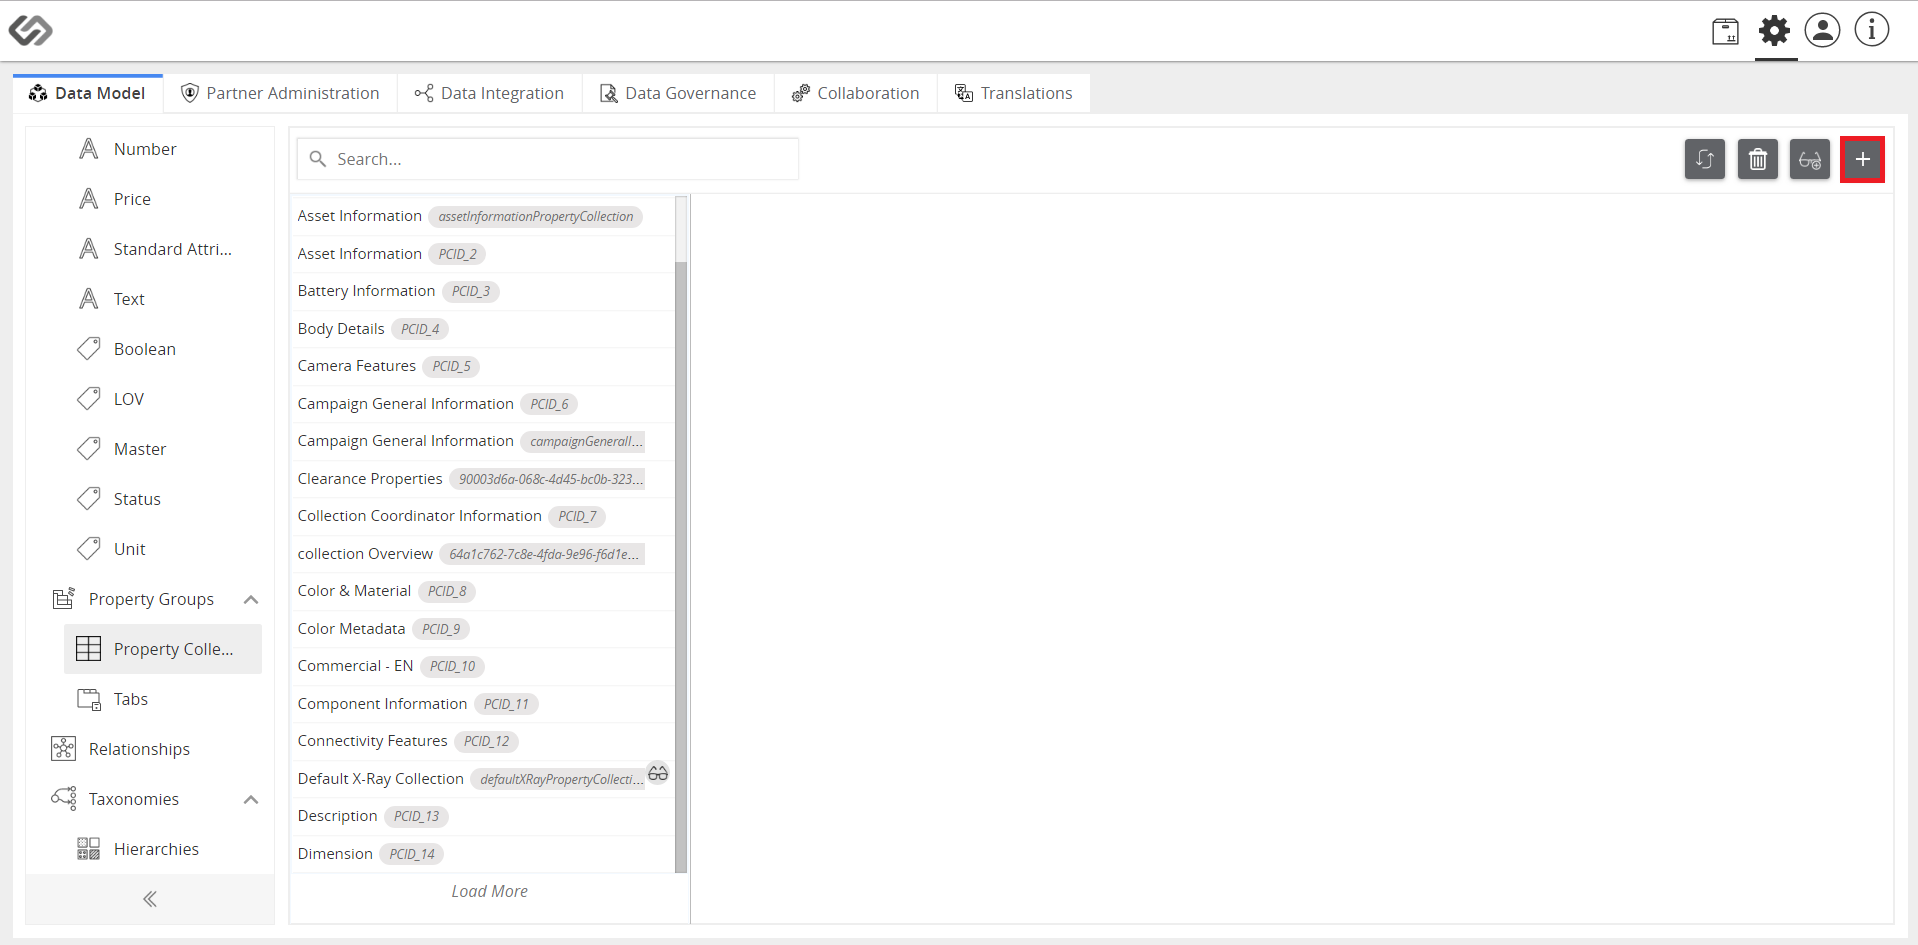This screenshot has height=945, width=1918.
Task: Switch to the Translations tab
Action: pyautogui.click(x=1014, y=93)
